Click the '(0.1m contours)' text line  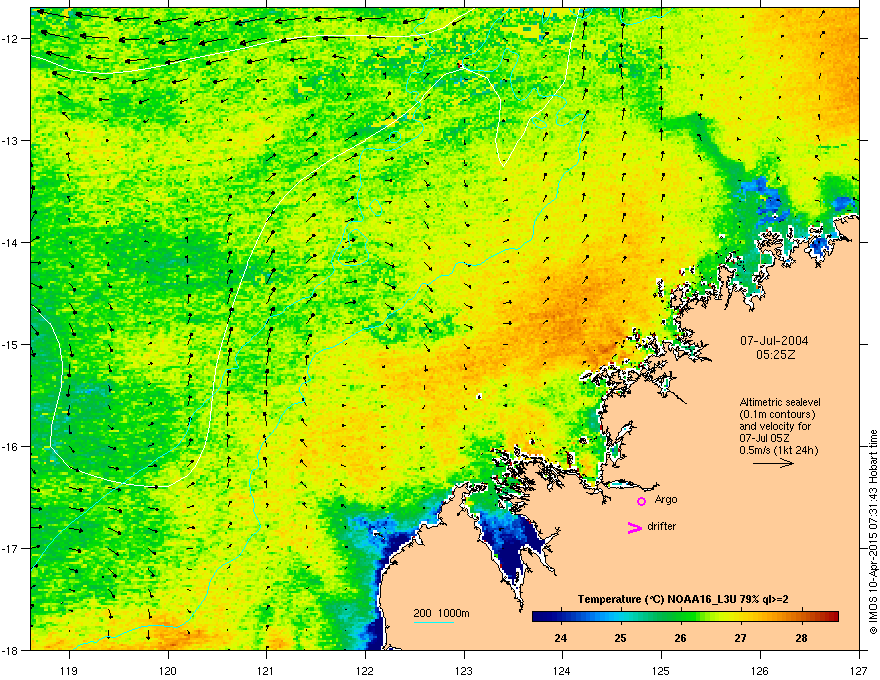coord(777,415)
